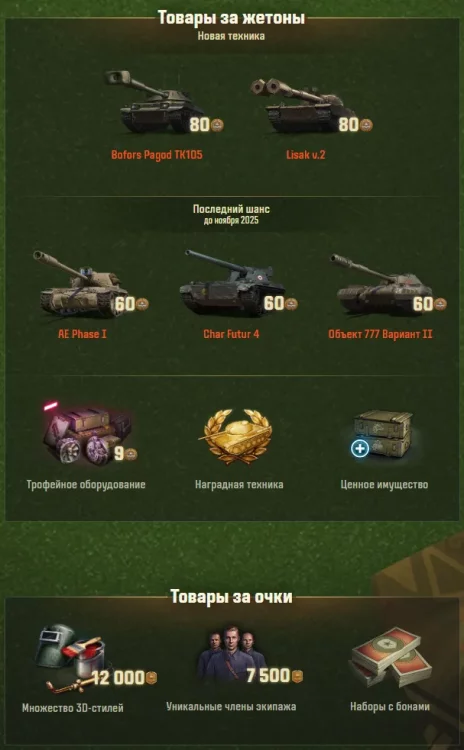Screen dimensions: 464x750
Task: Open the Объект 777 Вариант II link
Action: [x=380, y=334]
